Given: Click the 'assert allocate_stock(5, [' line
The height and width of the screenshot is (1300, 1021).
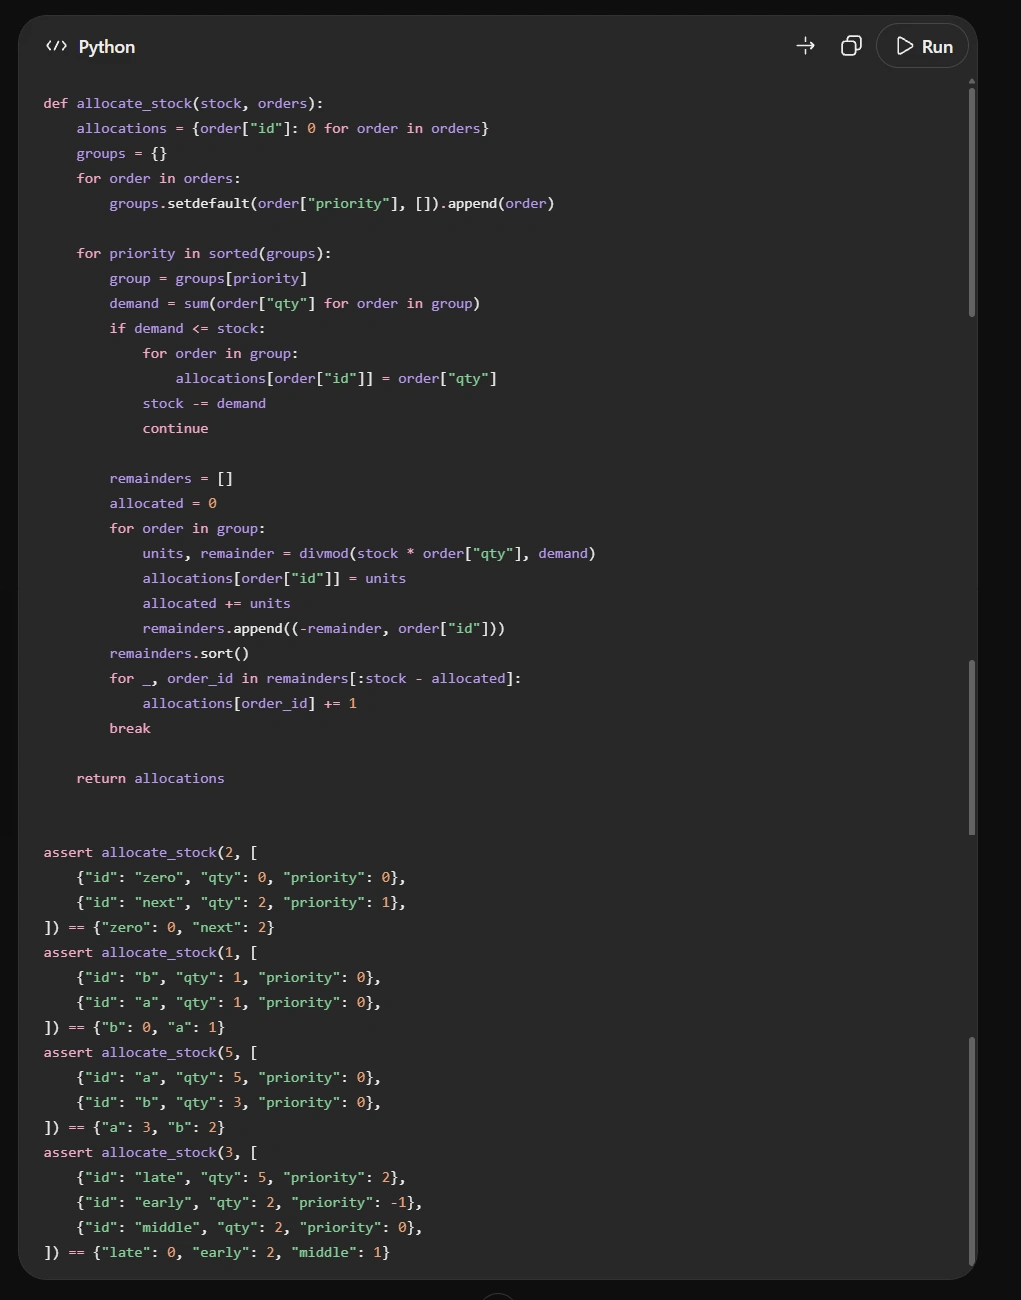Looking at the screenshot, I should [150, 1052].
